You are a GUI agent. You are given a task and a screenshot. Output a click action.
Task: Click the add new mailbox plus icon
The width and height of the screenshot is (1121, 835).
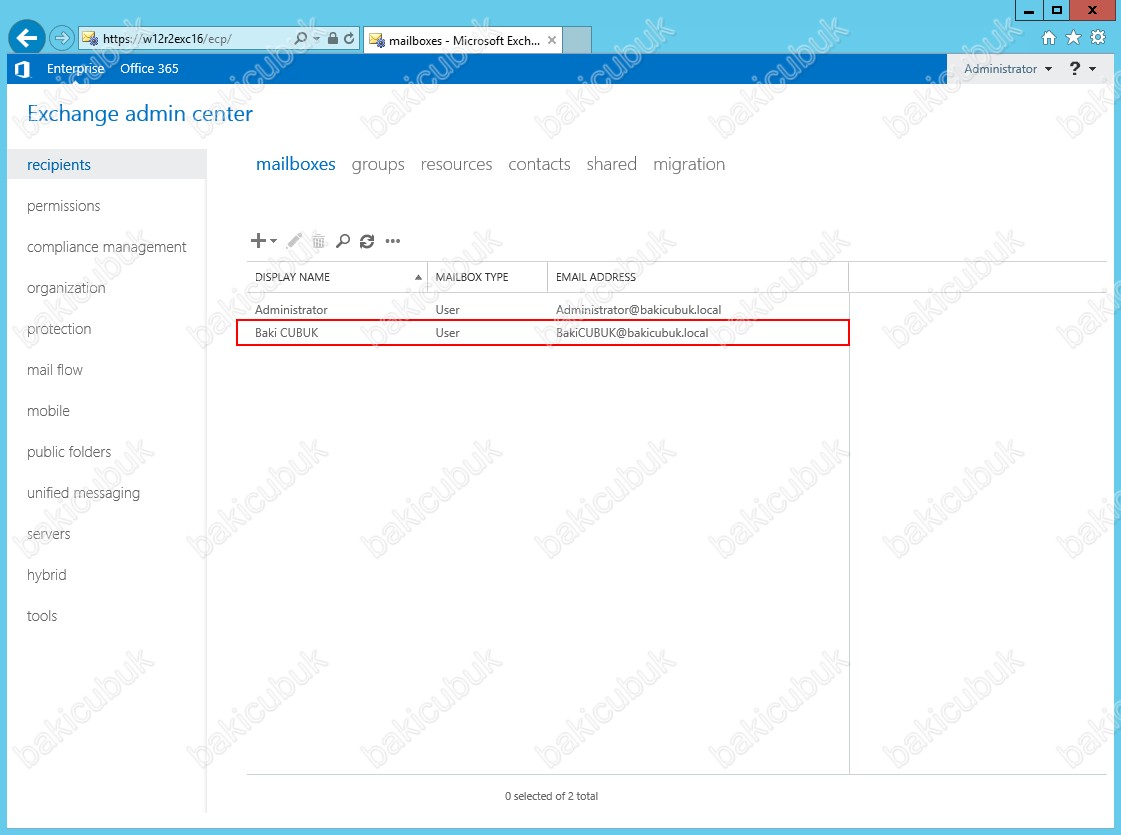coord(258,241)
